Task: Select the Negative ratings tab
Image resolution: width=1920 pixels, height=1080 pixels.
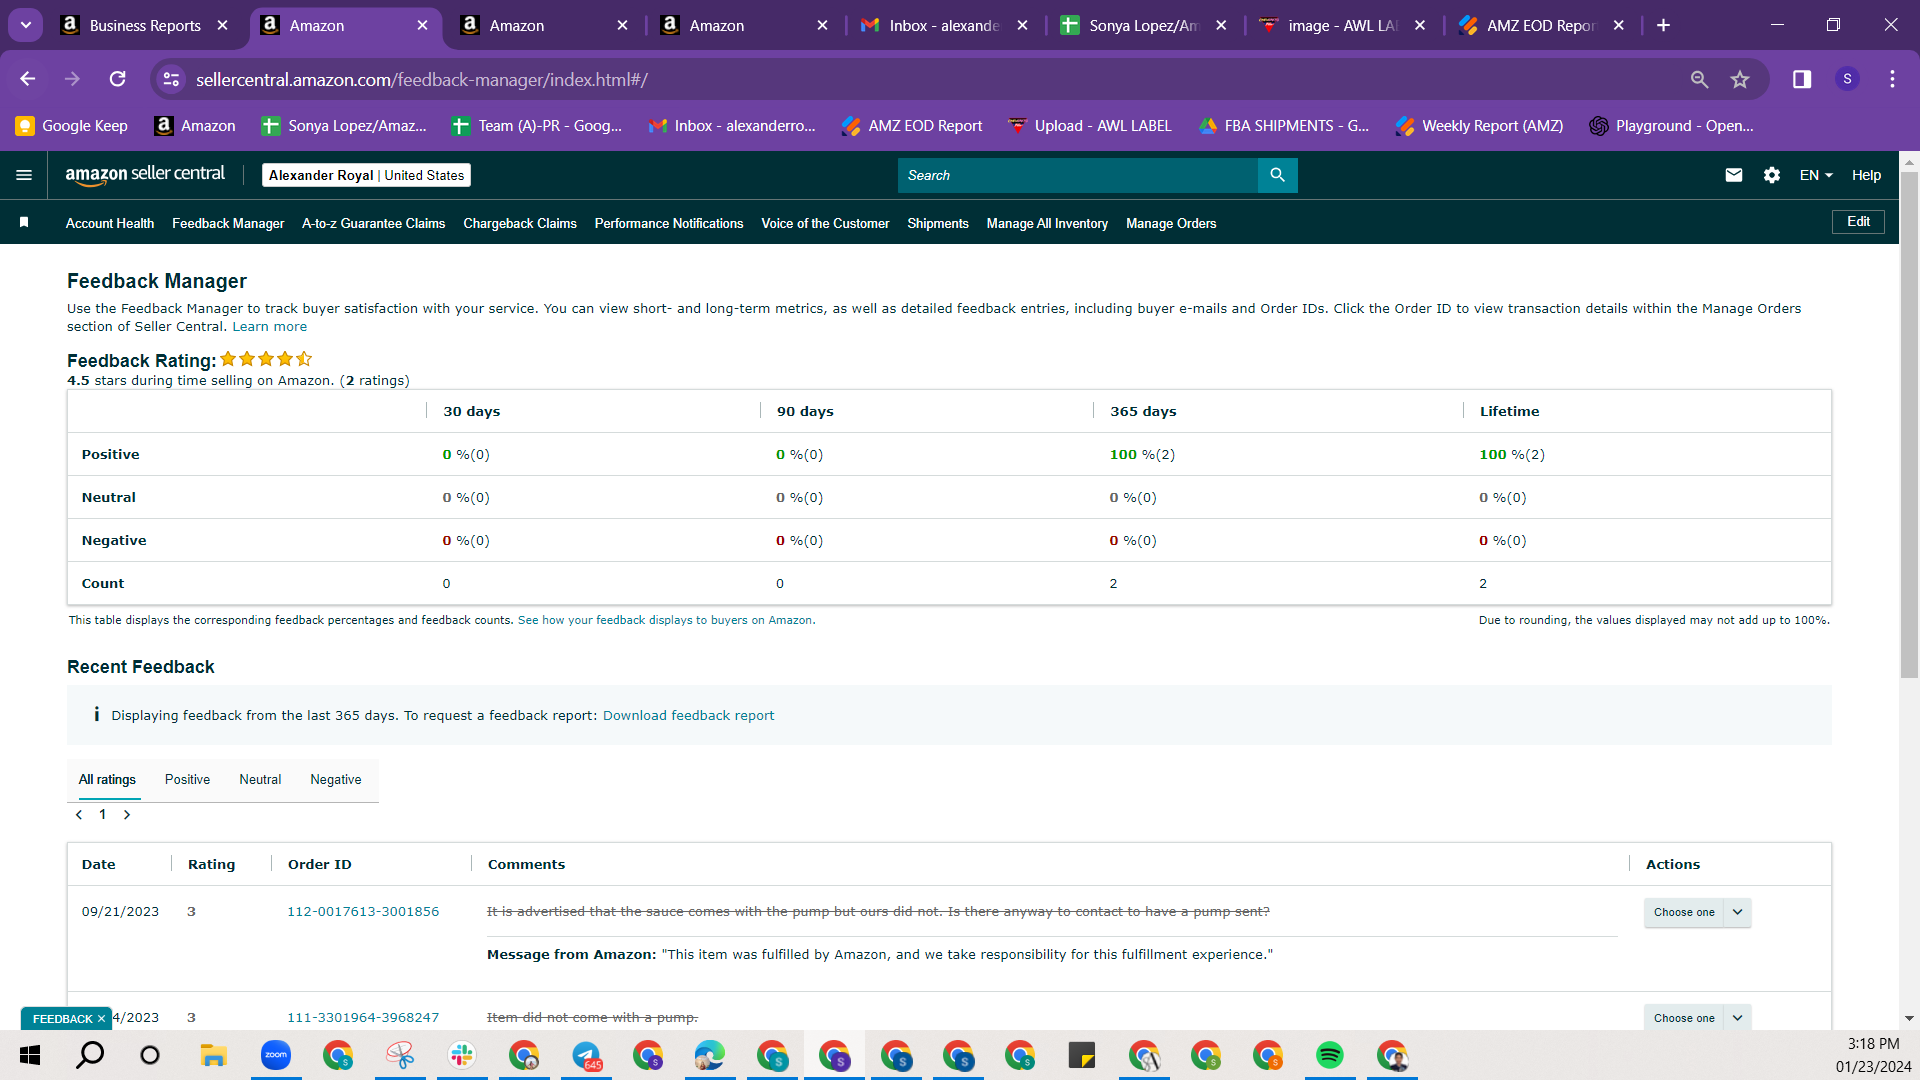Action: click(336, 779)
